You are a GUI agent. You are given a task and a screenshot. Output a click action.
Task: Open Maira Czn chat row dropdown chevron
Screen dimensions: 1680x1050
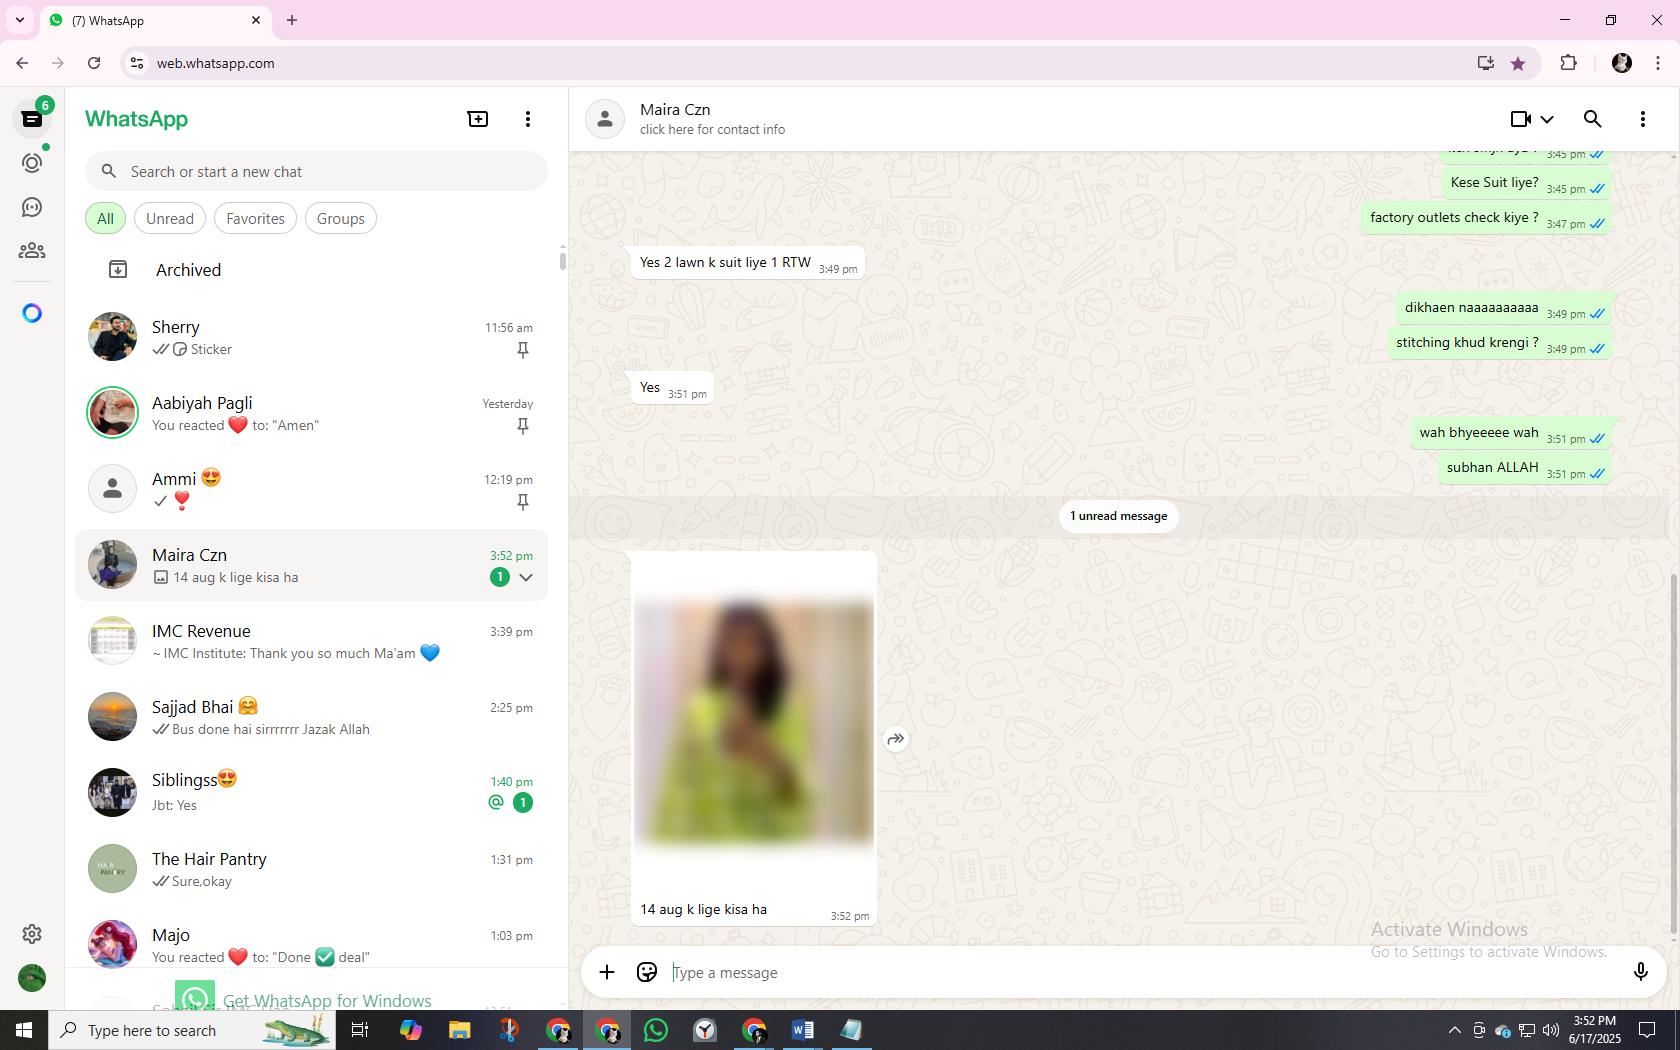coord(526,577)
